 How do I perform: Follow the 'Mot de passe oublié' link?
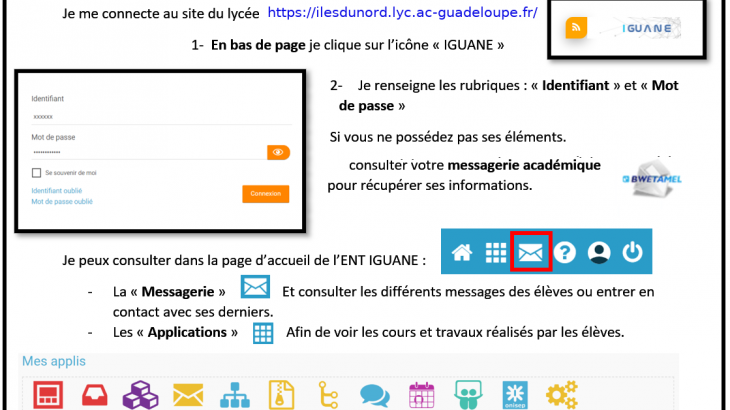coord(62,201)
